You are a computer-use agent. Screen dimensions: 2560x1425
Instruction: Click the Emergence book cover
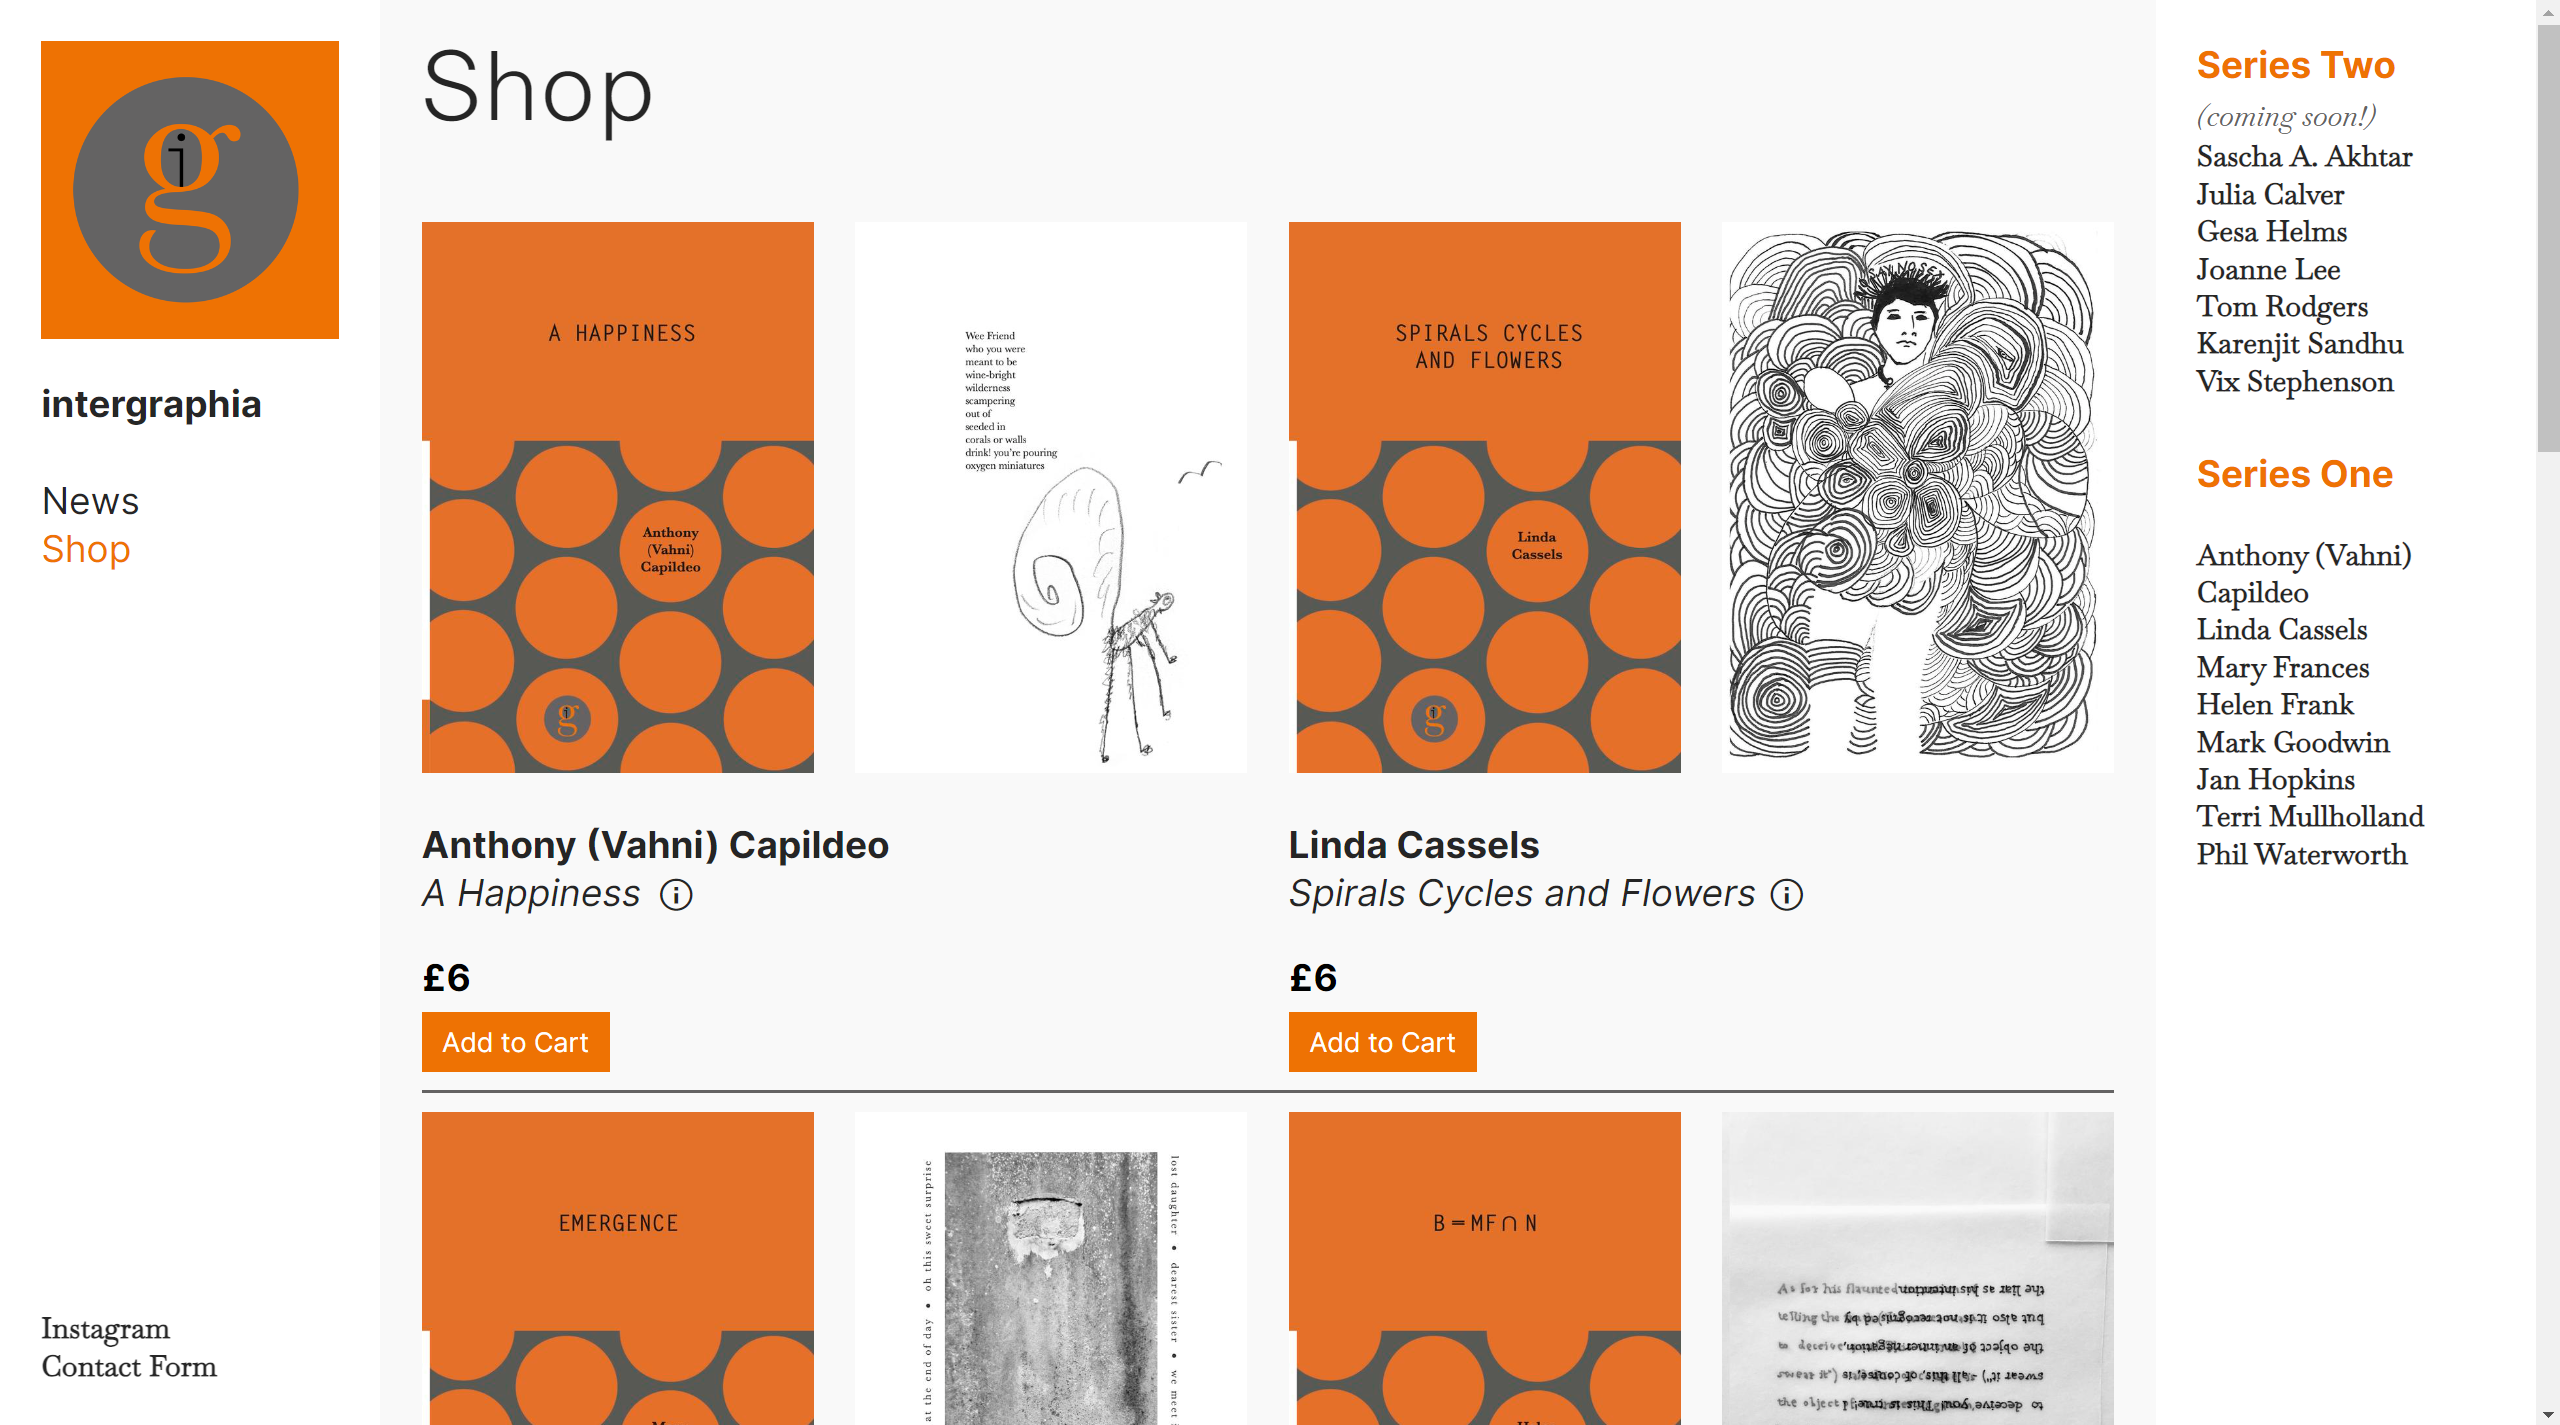pyautogui.click(x=618, y=1268)
